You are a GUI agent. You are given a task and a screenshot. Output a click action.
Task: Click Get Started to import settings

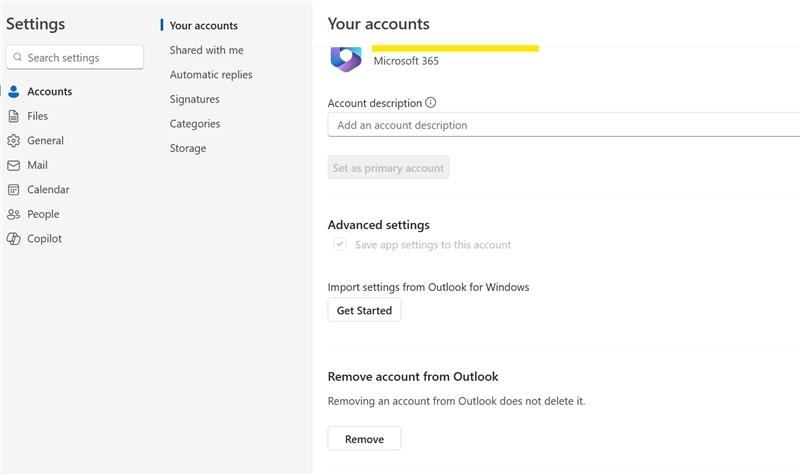click(x=364, y=310)
